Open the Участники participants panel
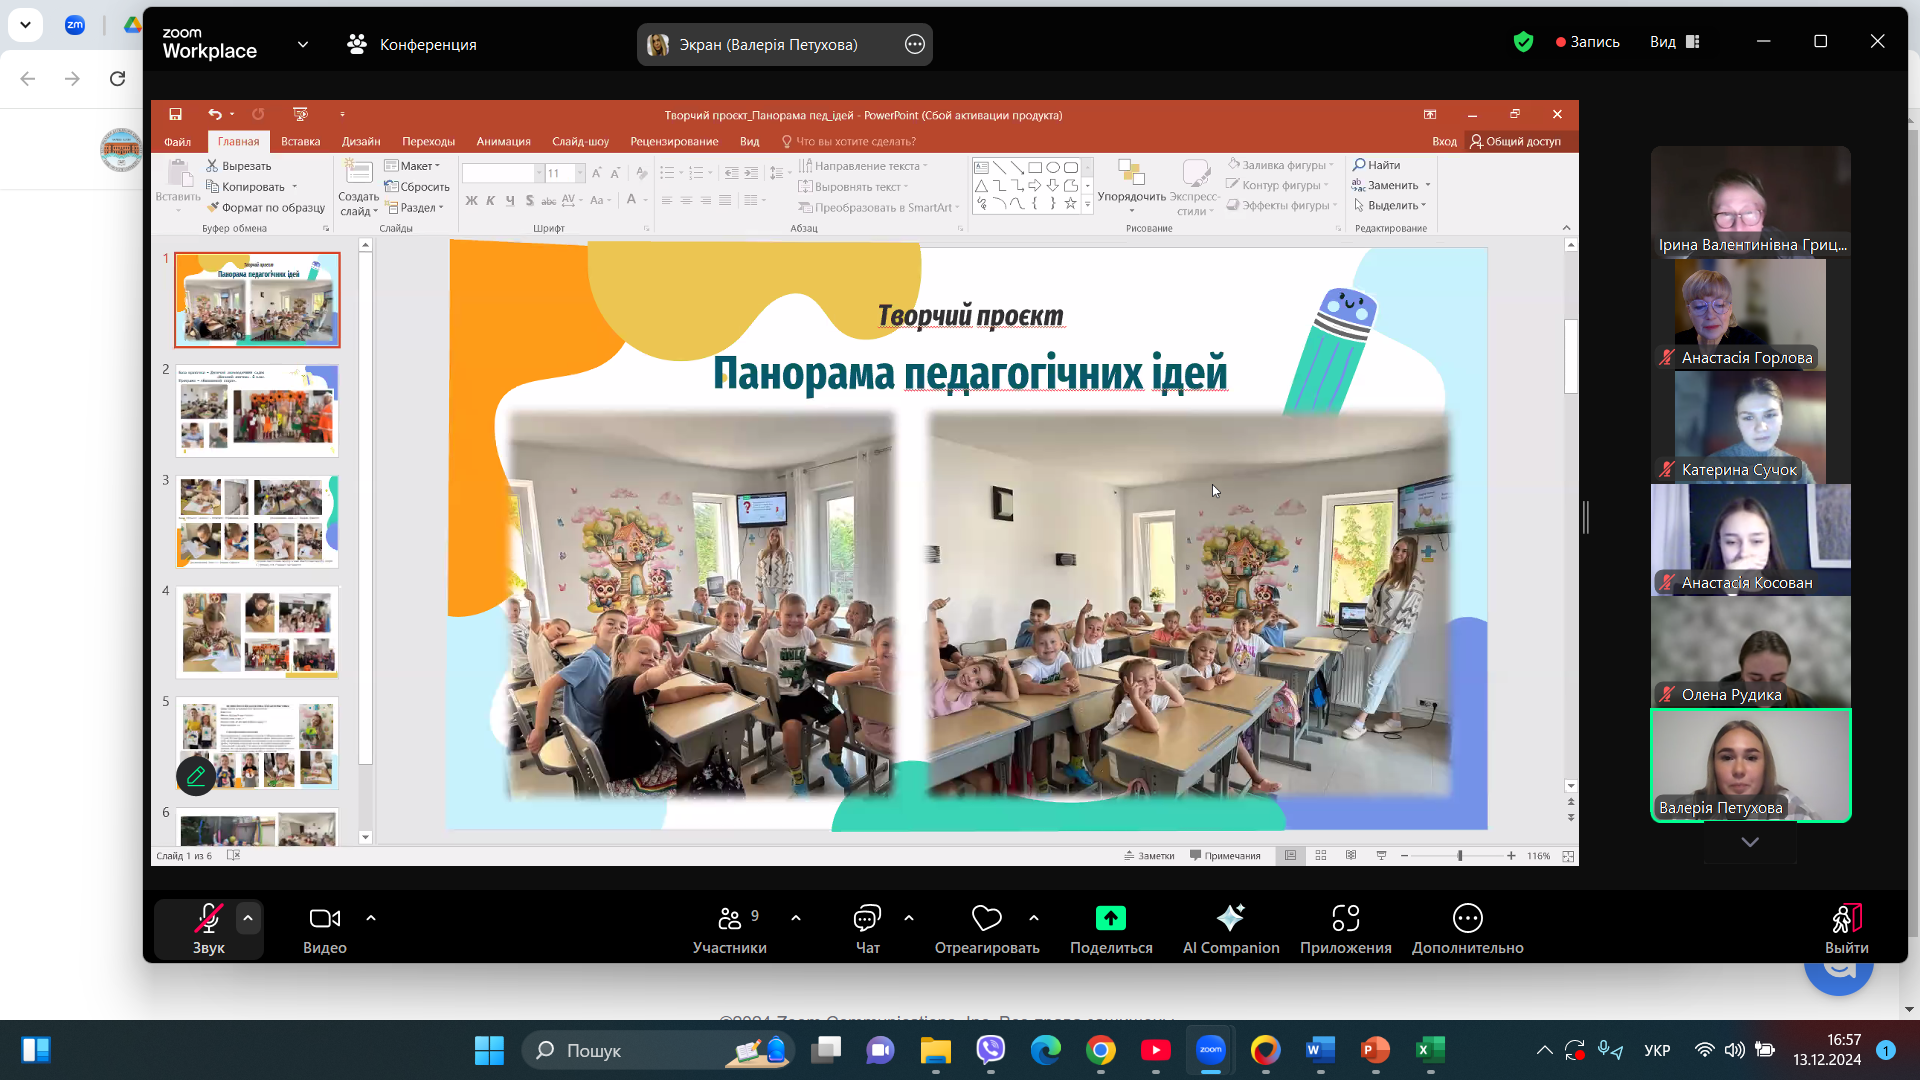Image resolution: width=1920 pixels, height=1080 pixels. click(x=730, y=928)
